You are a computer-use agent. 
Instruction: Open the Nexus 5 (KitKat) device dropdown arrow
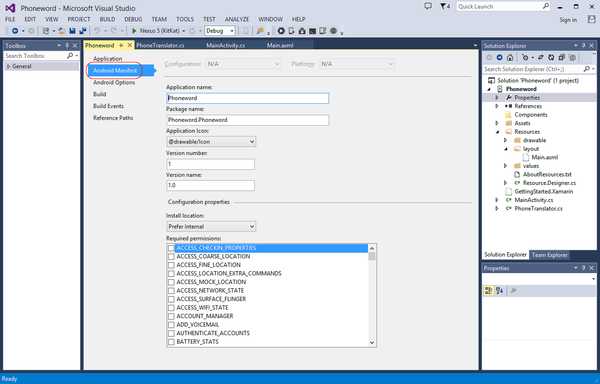click(x=184, y=31)
